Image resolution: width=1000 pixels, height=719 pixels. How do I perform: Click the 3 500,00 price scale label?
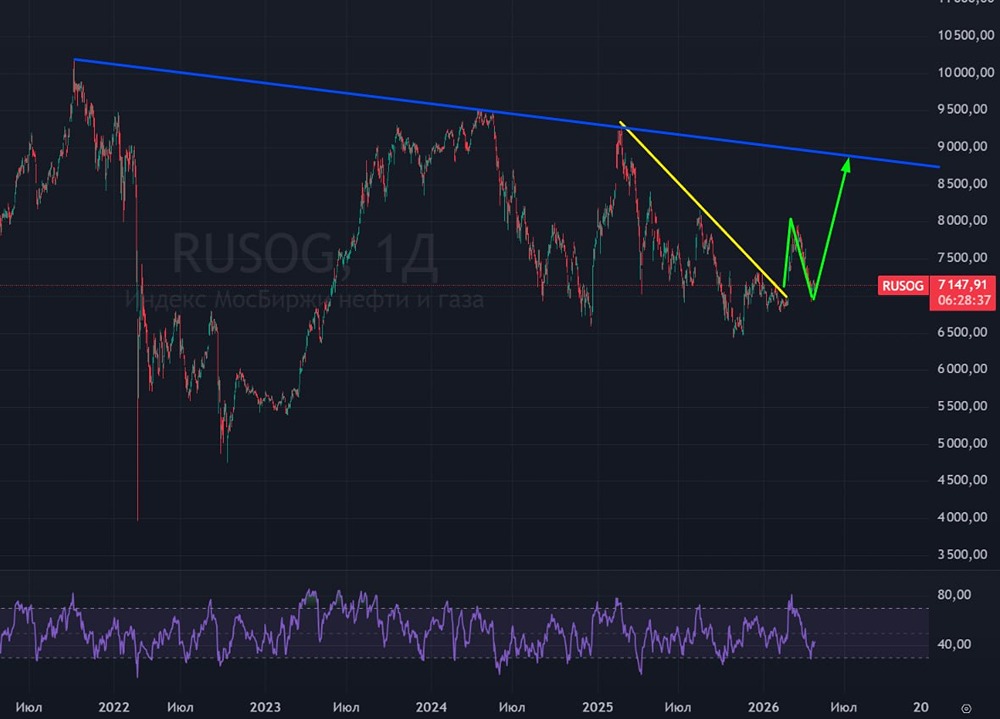tap(962, 554)
